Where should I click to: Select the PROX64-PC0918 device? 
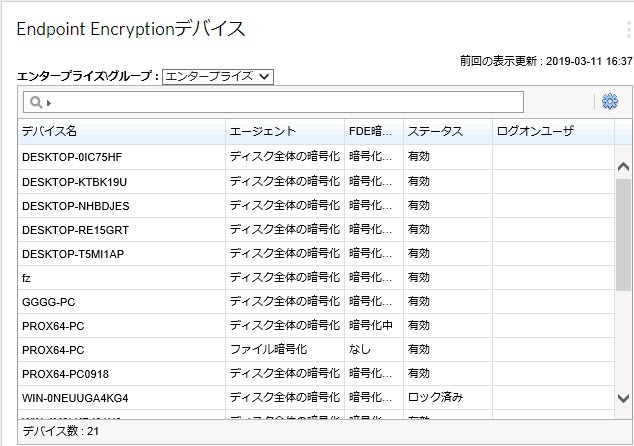pos(63,373)
